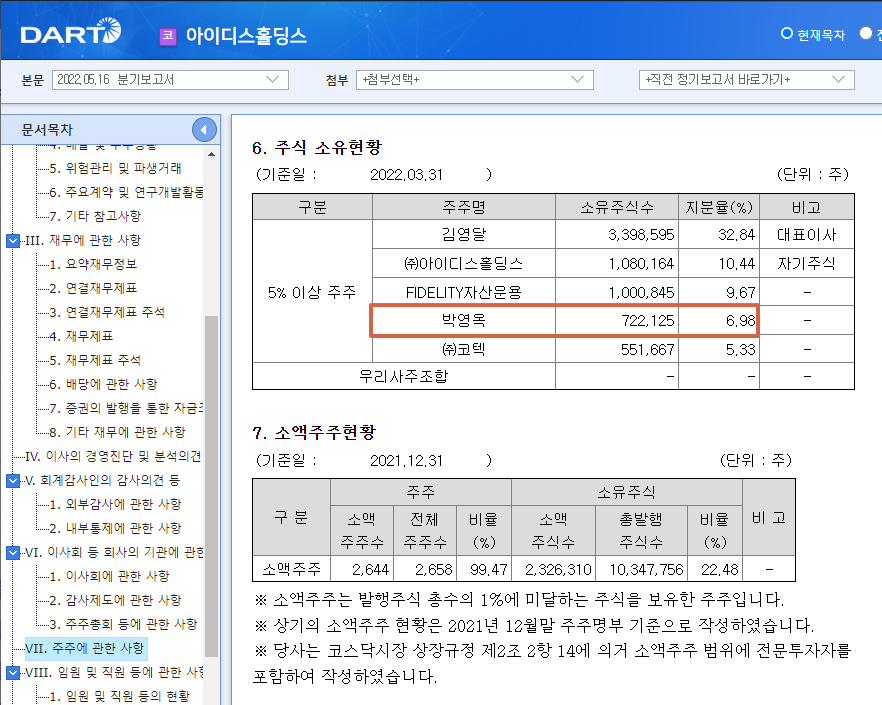Collapse the VIII. 임원 및 직원 section
The height and width of the screenshot is (705, 882).
point(14,671)
